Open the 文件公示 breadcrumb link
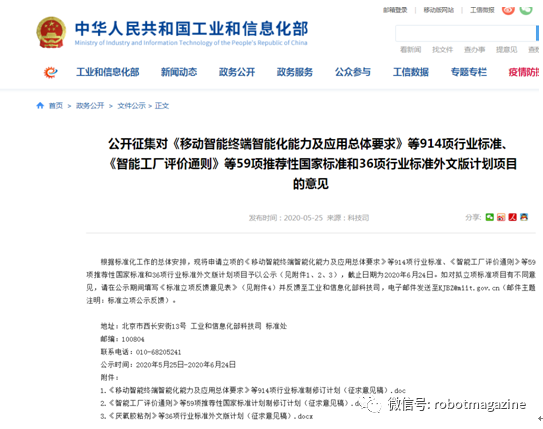The width and height of the screenshot is (543, 429). click(132, 106)
